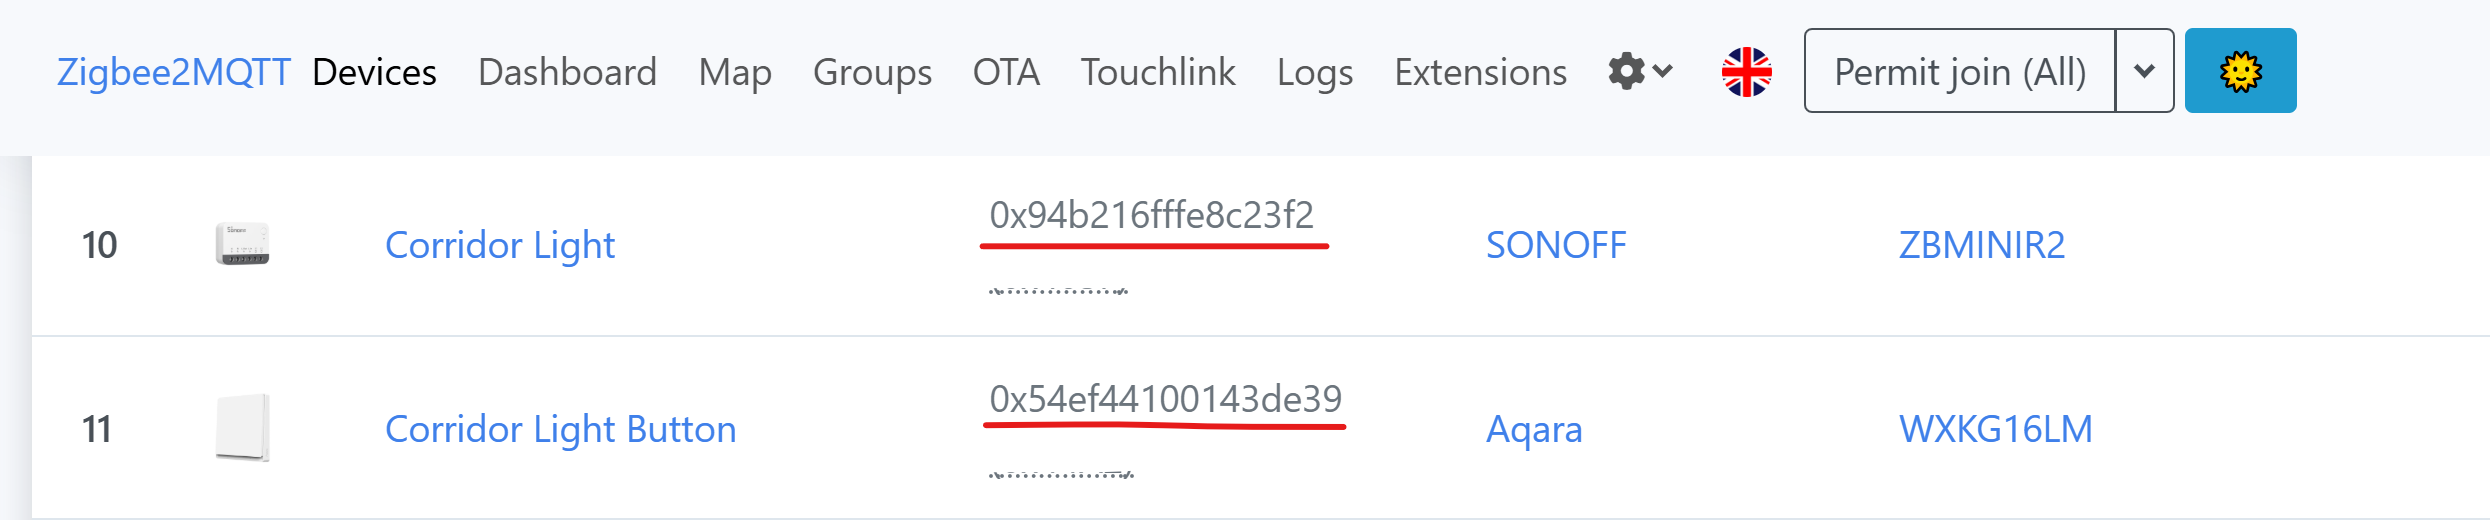
Task: Switch to the Devices tab
Action: pos(374,72)
